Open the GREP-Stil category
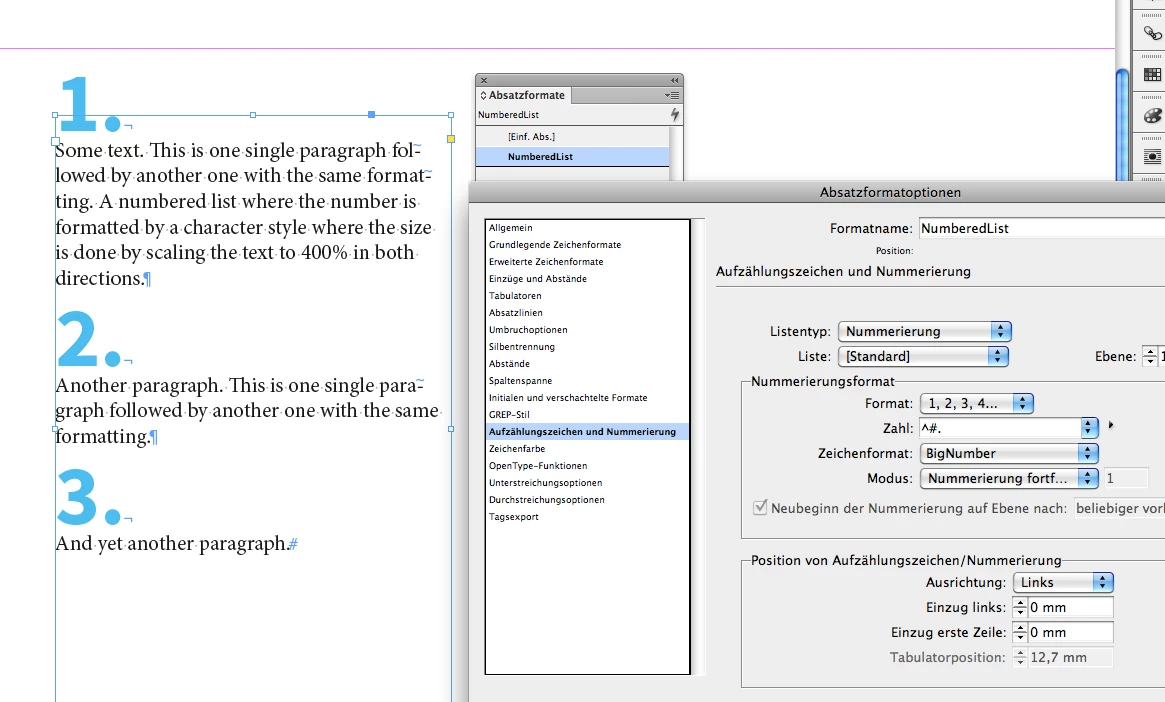The image size is (1165, 702). (587, 415)
